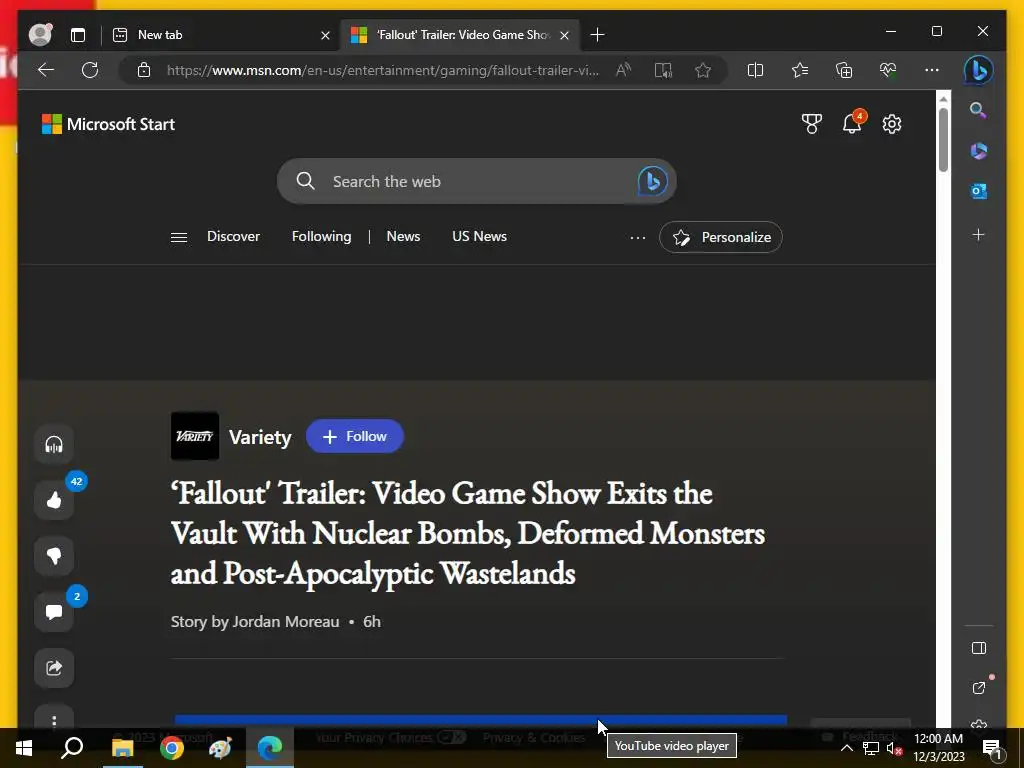Open the Collections panel

tap(844, 70)
